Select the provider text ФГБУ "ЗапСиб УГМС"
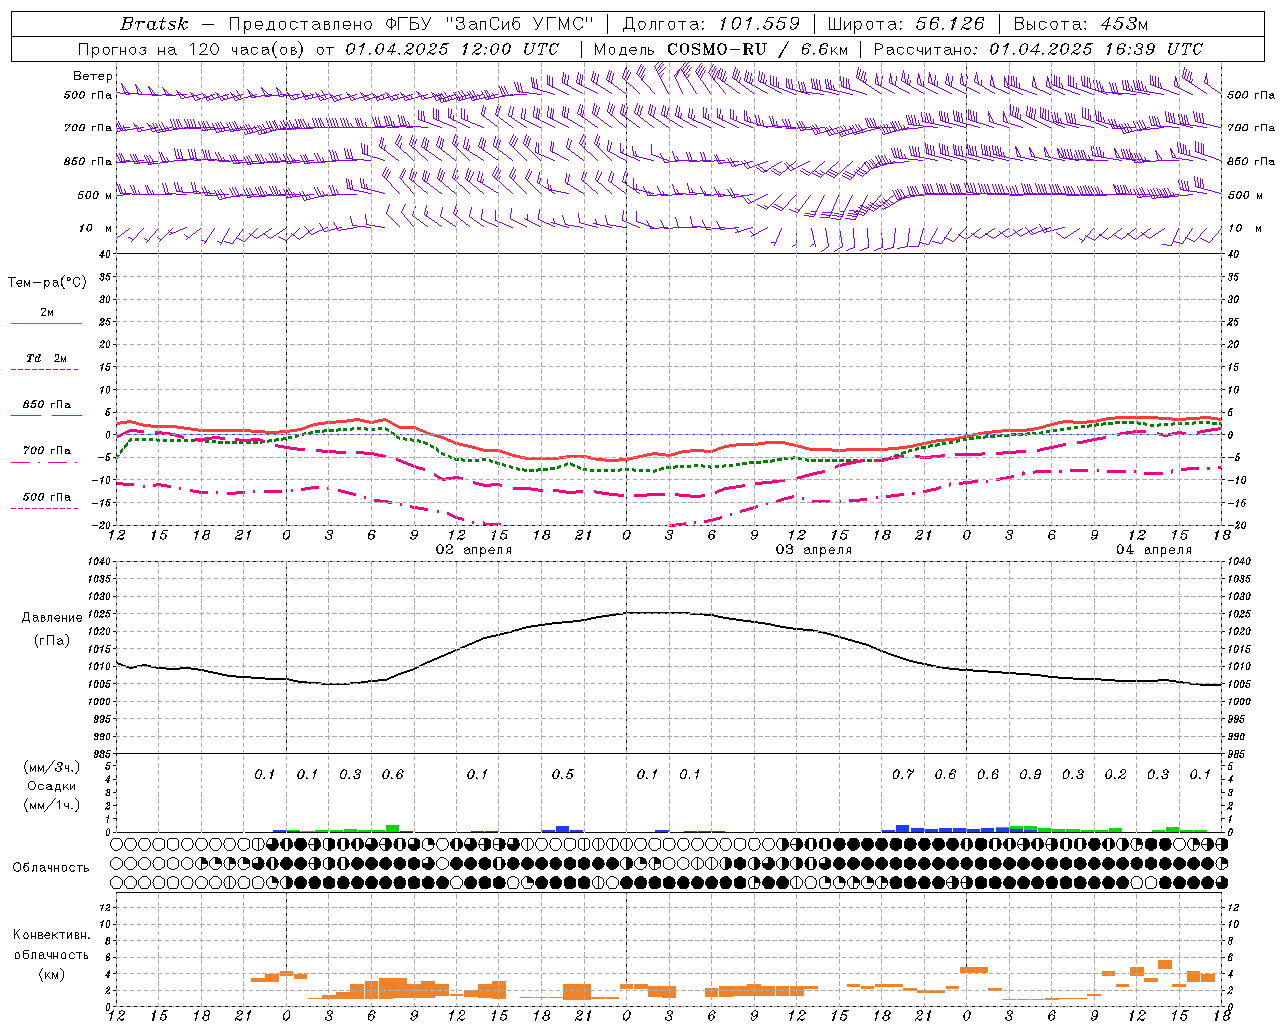The image size is (1280, 1024). tap(490, 24)
